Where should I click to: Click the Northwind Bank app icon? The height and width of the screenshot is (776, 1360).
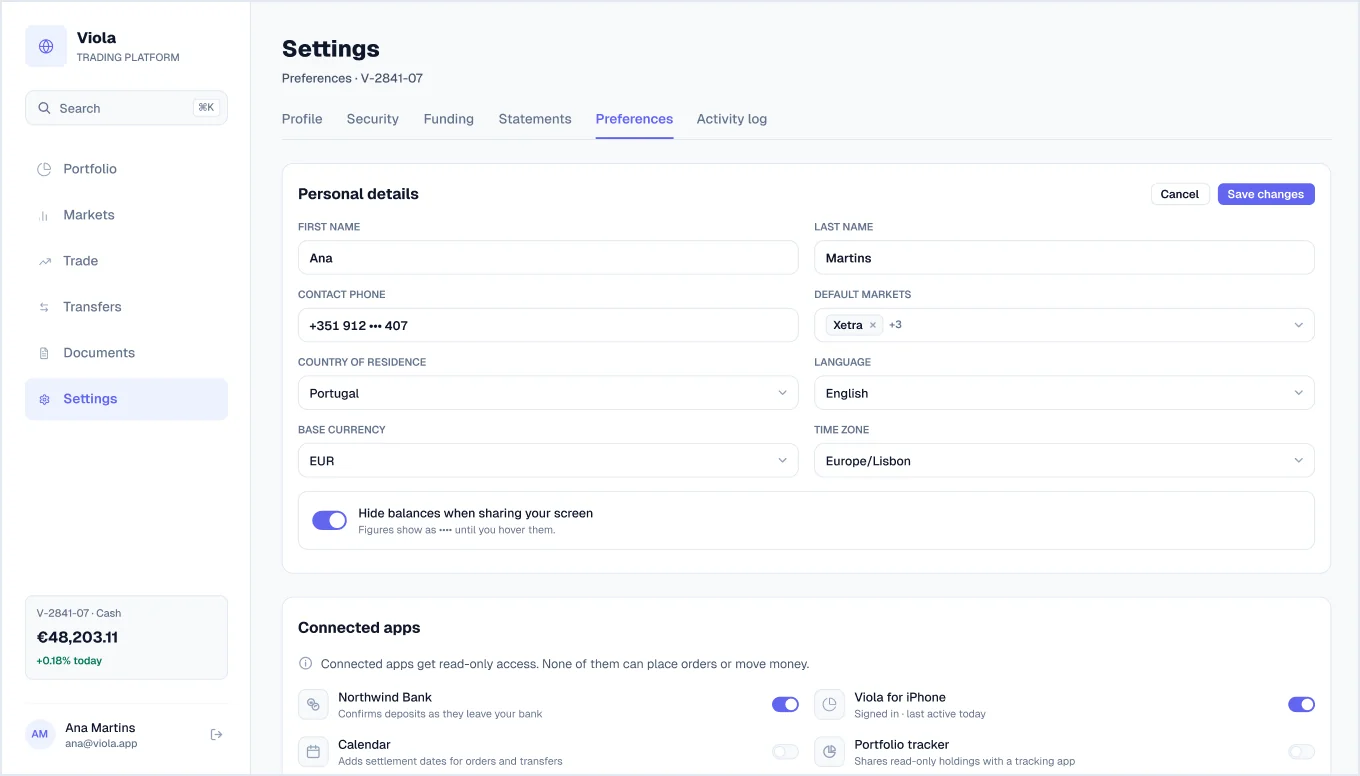[313, 704]
